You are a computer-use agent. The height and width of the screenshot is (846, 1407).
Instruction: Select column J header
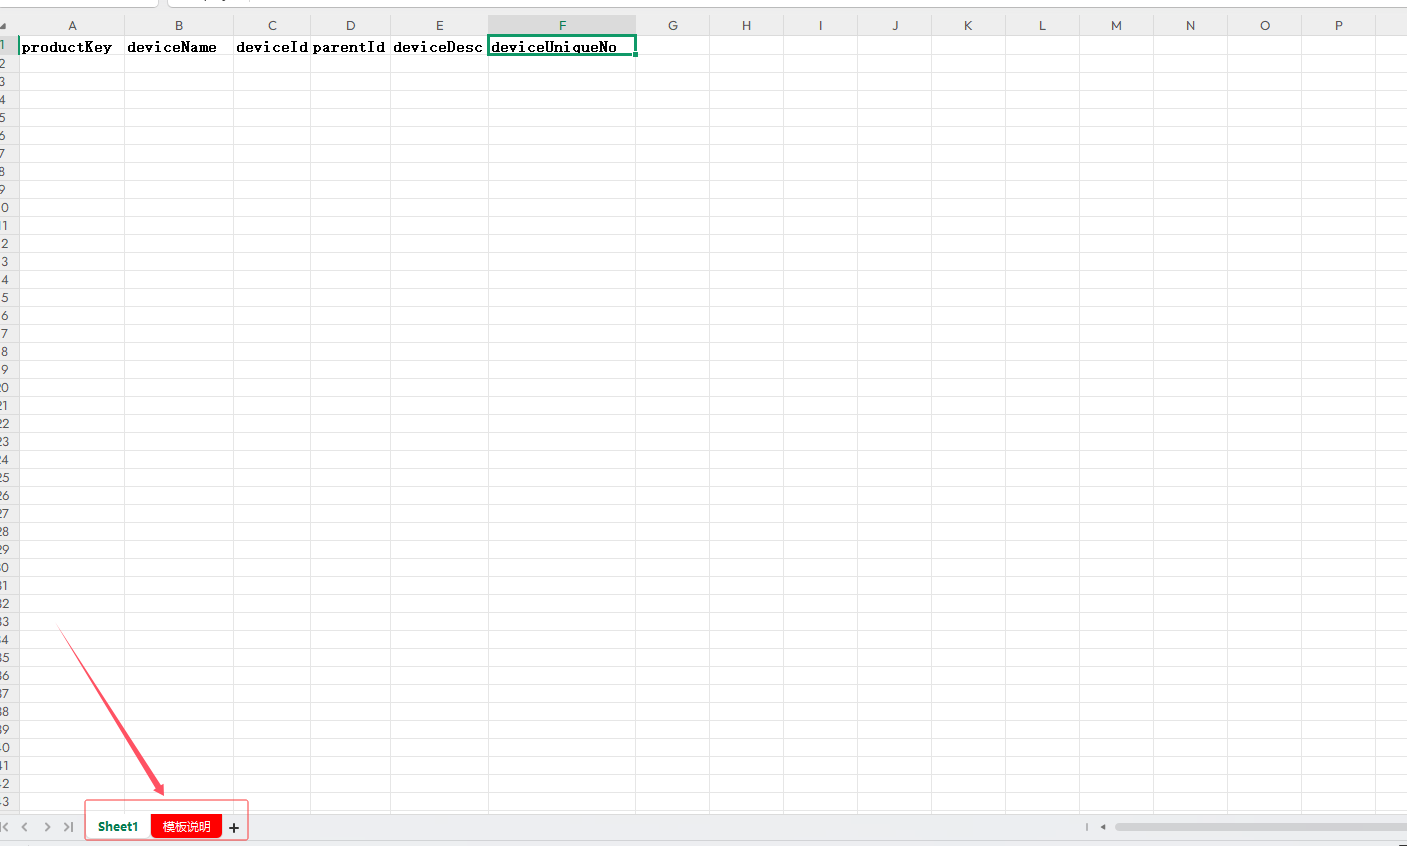coord(894,25)
